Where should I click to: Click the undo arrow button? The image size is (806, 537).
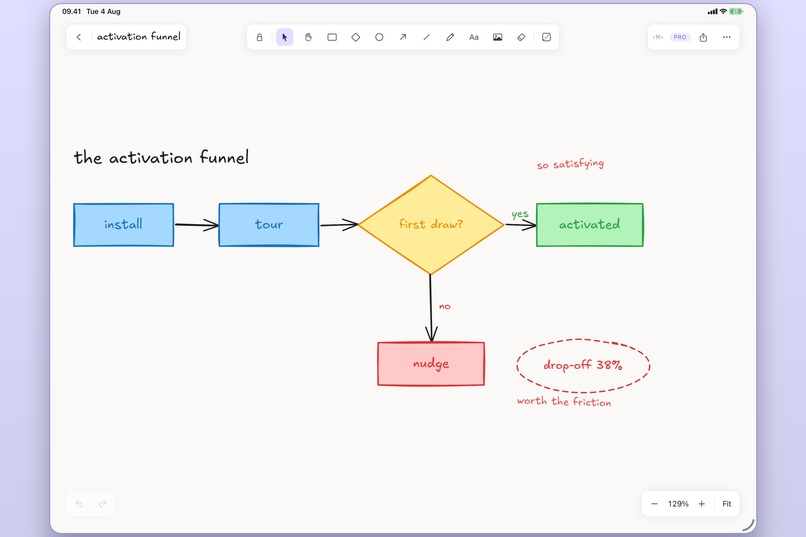(x=79, y=504)
